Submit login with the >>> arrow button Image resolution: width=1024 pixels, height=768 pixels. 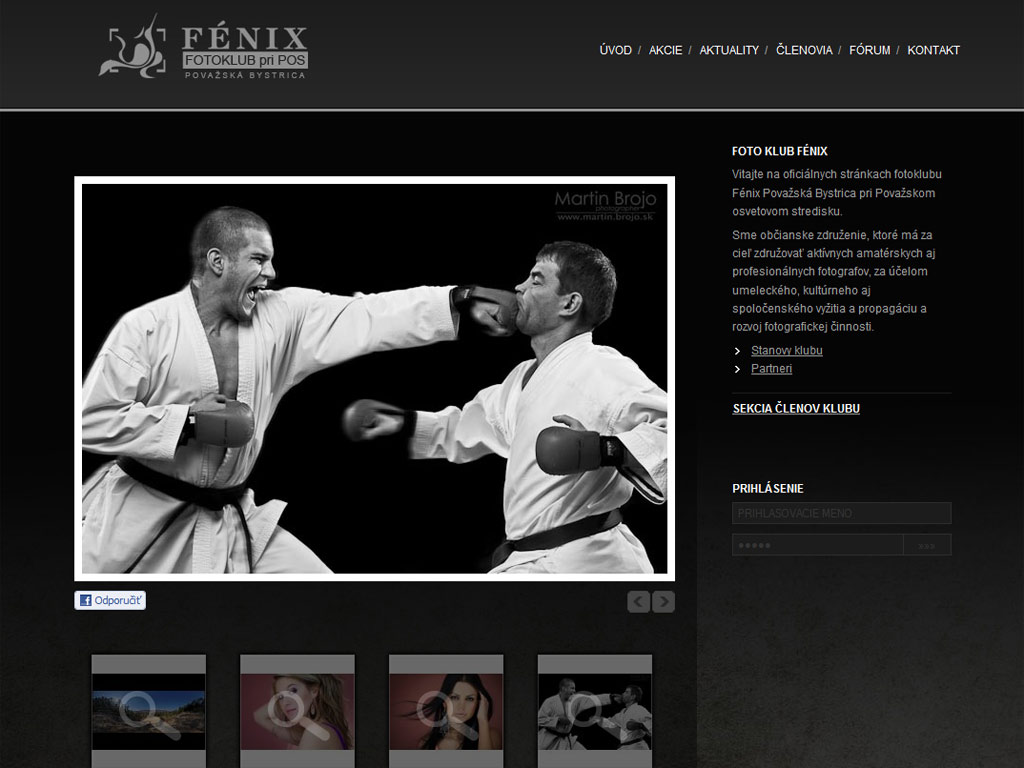927,545
